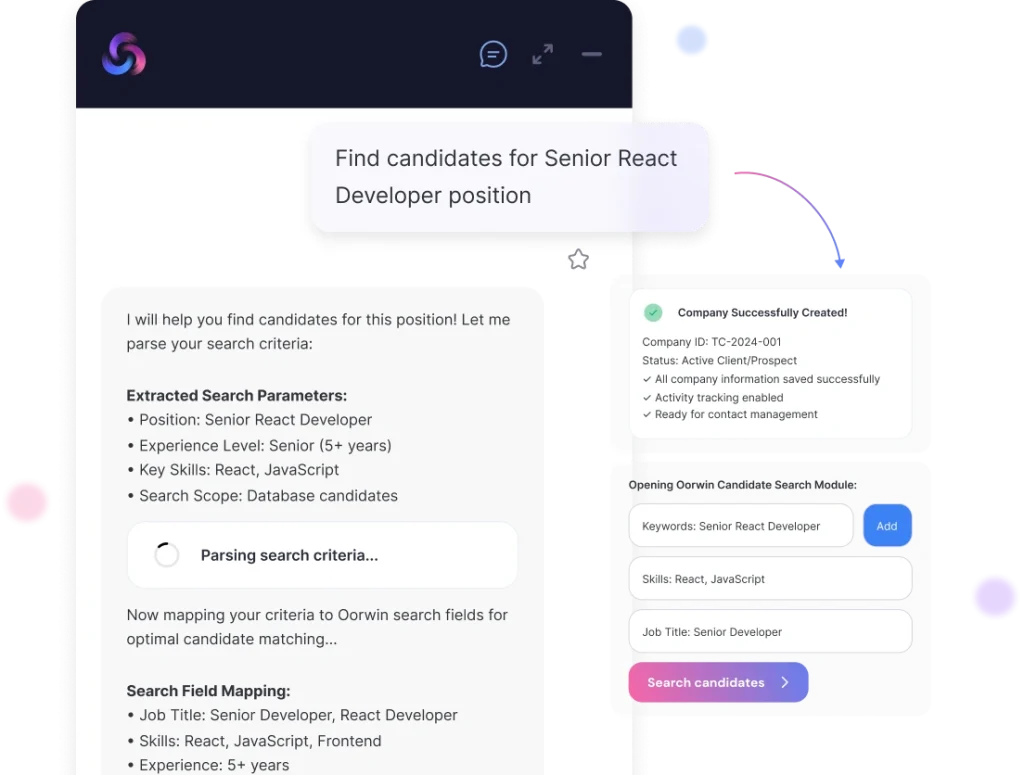Click the Extracted Search Parameters heading
This screenshot has width=1024, height=775.
tap(237, 395)
